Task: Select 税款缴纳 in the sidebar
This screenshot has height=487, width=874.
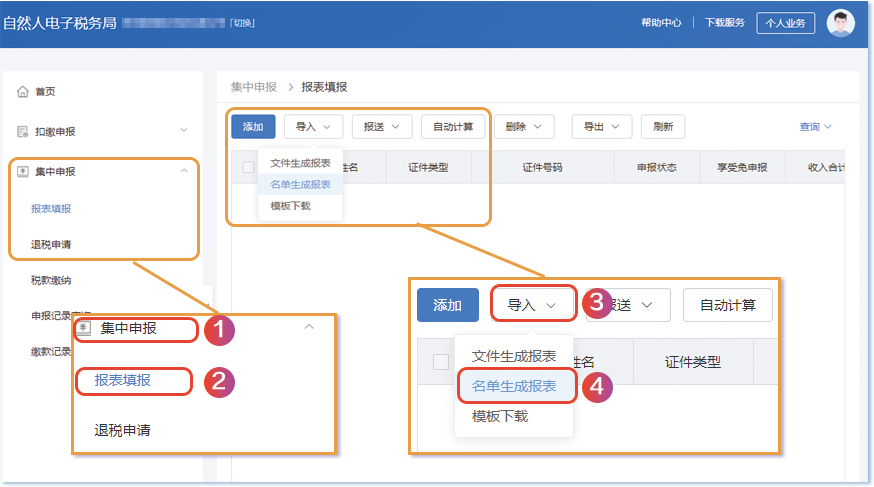Action: pos(51,280)
